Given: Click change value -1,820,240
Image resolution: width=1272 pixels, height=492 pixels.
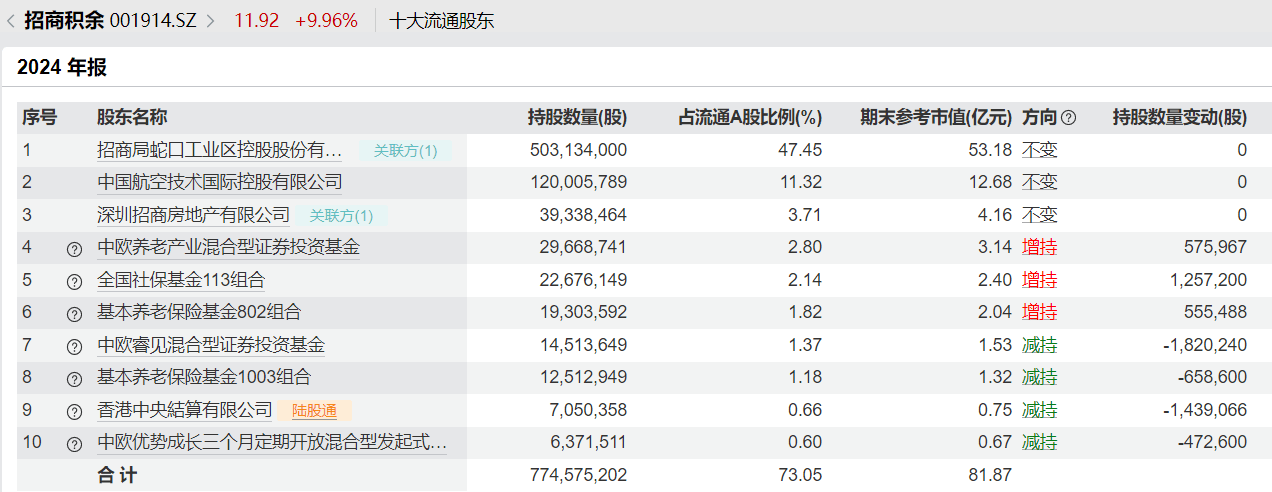Looking at the screenshot, I should click(x=1205, y=345).
